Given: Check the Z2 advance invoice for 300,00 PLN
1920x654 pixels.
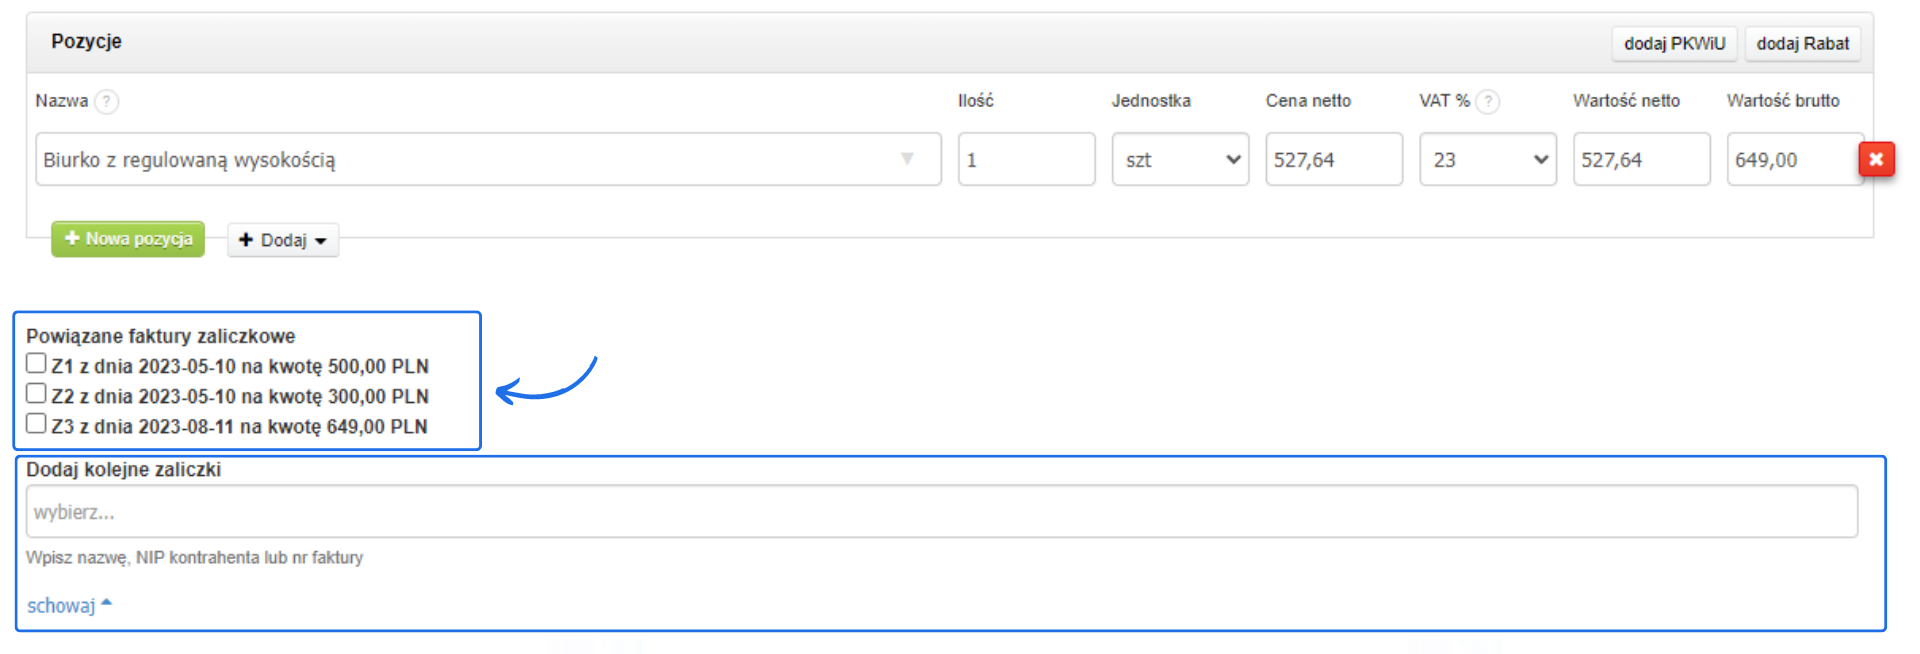Looking at the screenshot, I should 36,394.
